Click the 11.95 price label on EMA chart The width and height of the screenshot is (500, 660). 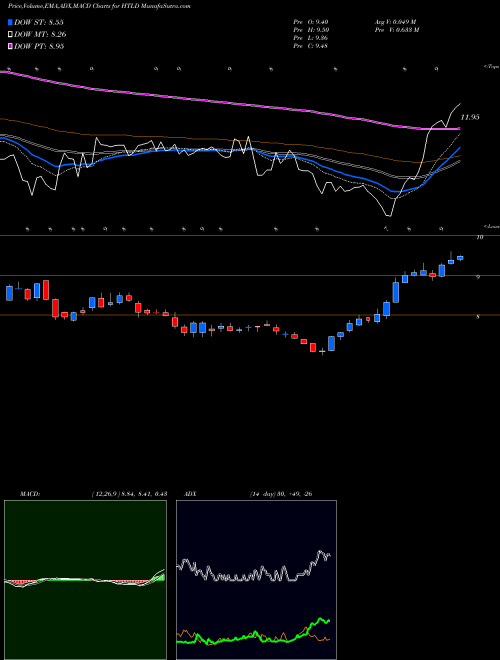click(470, 117)
